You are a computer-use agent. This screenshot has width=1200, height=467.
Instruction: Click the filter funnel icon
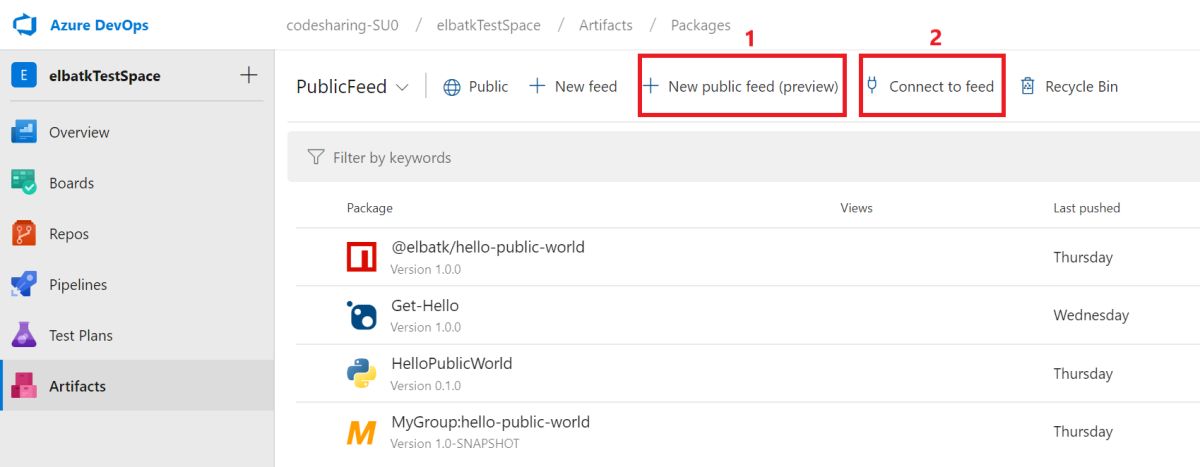tap(316, 157)
